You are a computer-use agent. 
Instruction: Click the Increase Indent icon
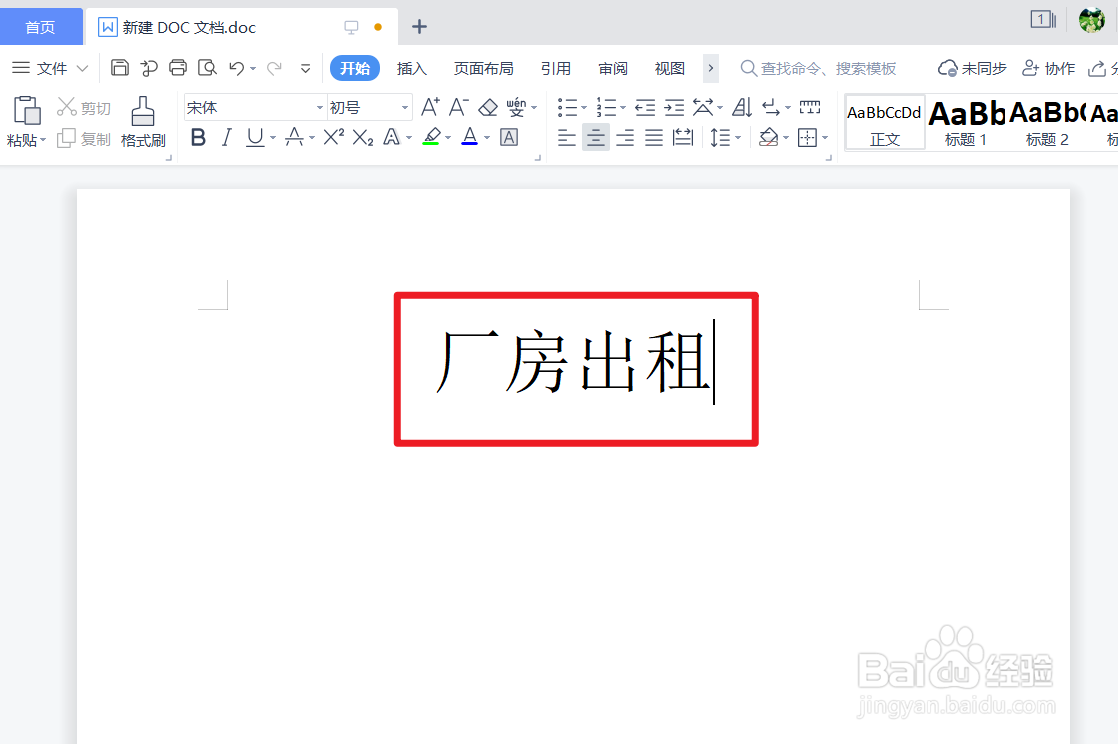(674, 107)
